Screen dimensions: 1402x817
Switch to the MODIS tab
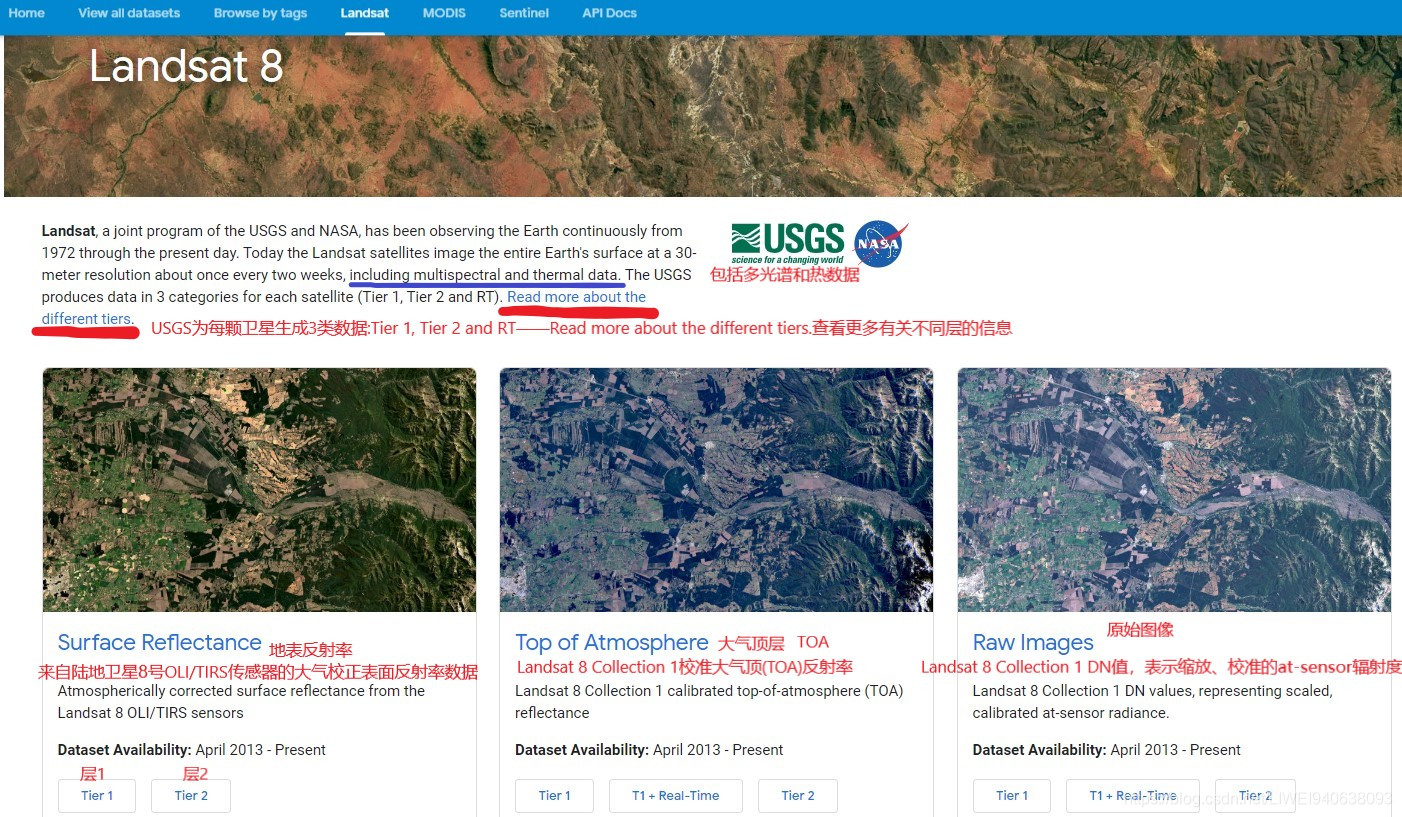444,13
